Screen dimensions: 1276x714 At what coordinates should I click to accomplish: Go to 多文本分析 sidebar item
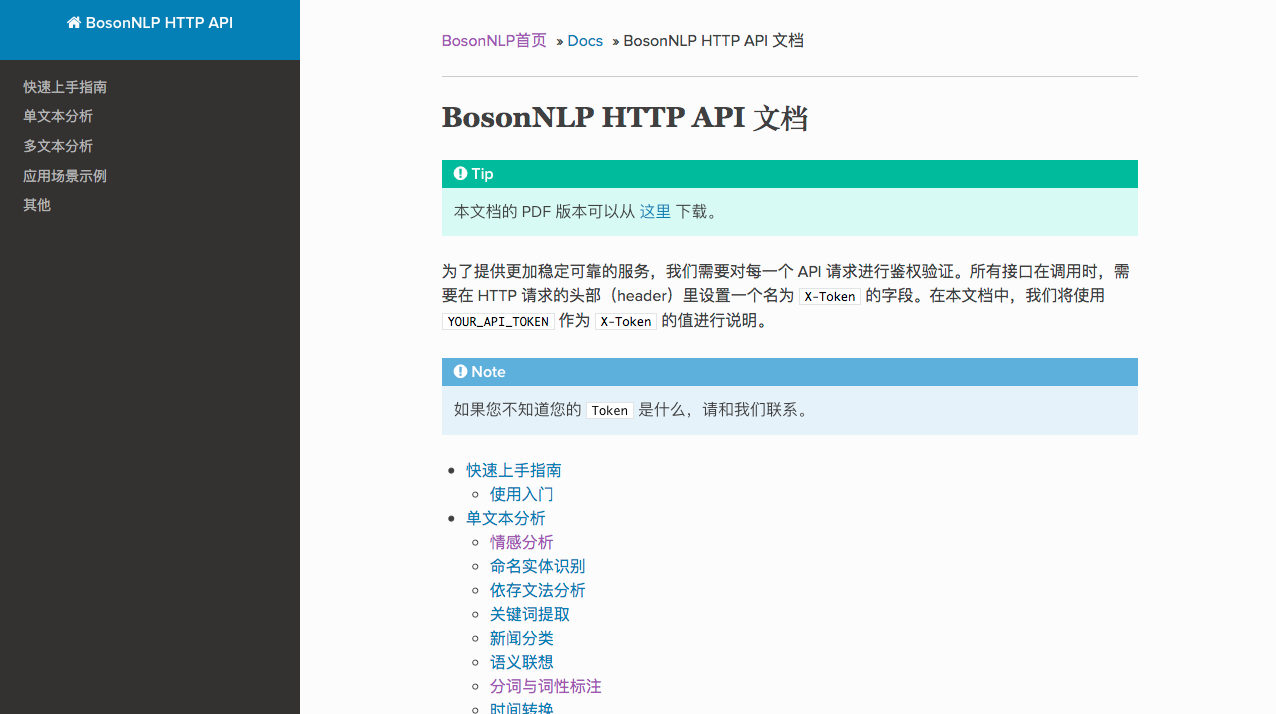pos(58,146)
